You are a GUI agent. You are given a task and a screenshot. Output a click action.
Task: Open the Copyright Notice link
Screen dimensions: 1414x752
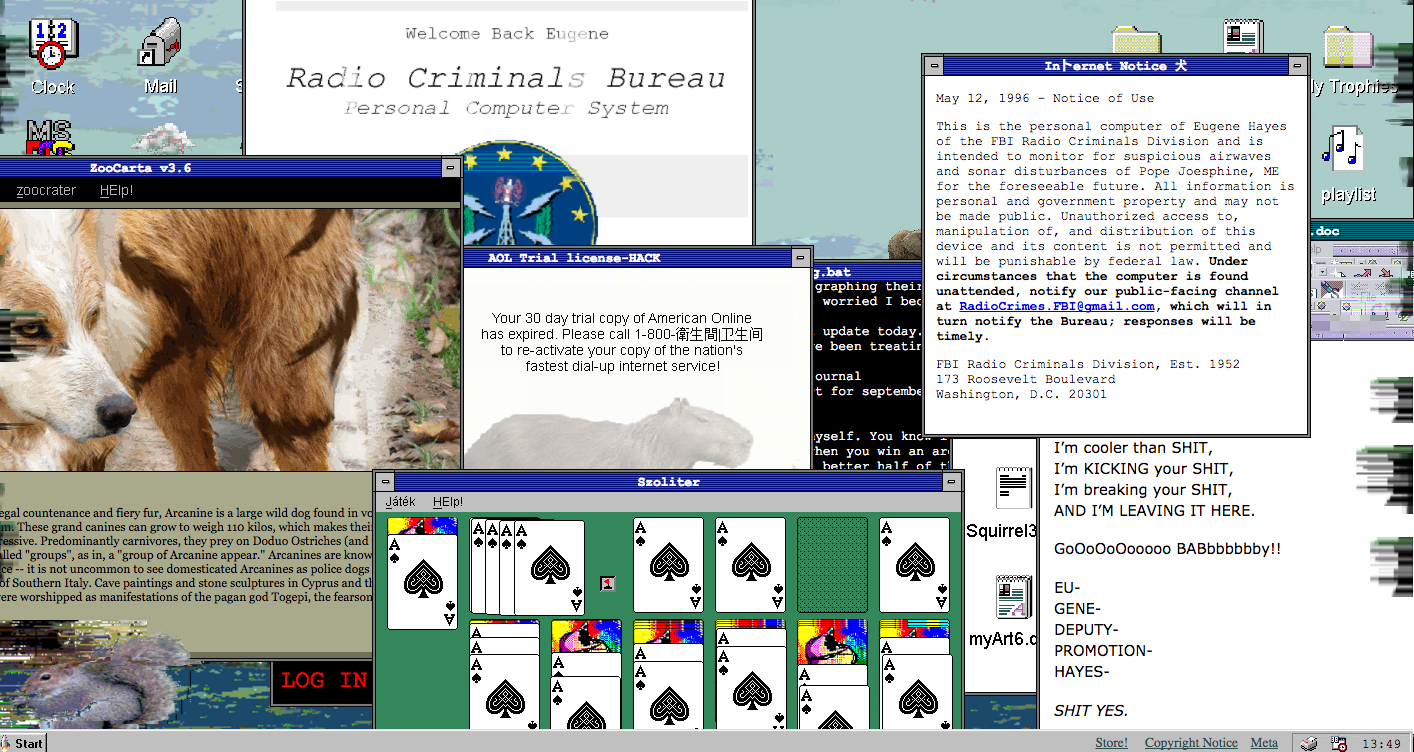point(1190,743)
